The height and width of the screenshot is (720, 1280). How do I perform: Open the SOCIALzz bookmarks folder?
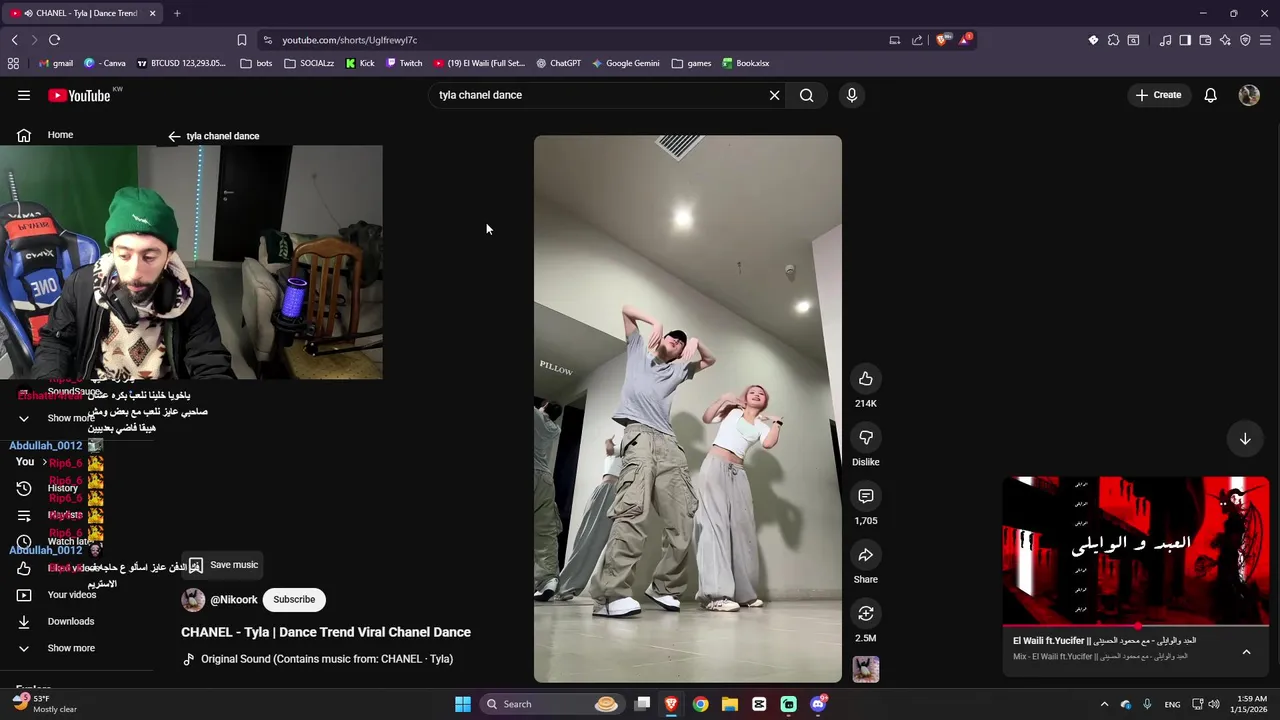(x=309, y=63)
